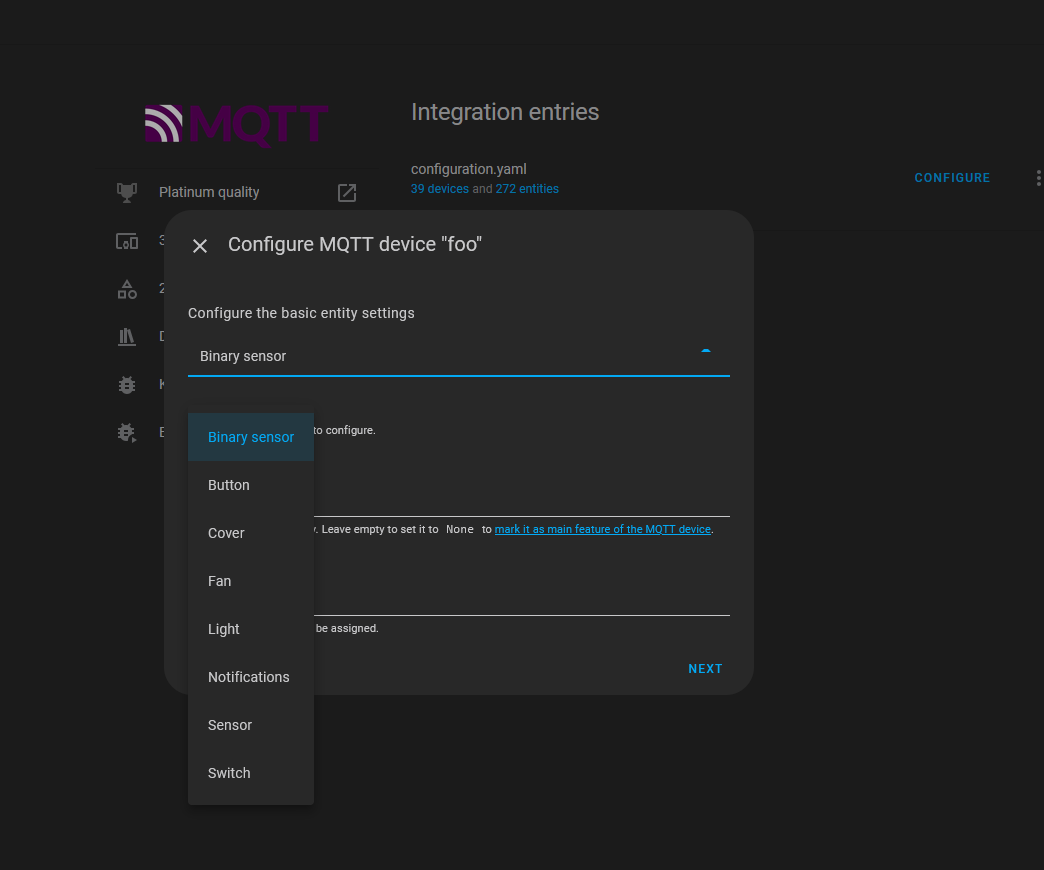The image size is (1044, 870).
Task: Open Platinum quality via external link icon
Action: pyautogui.click(x=347, y=193)
